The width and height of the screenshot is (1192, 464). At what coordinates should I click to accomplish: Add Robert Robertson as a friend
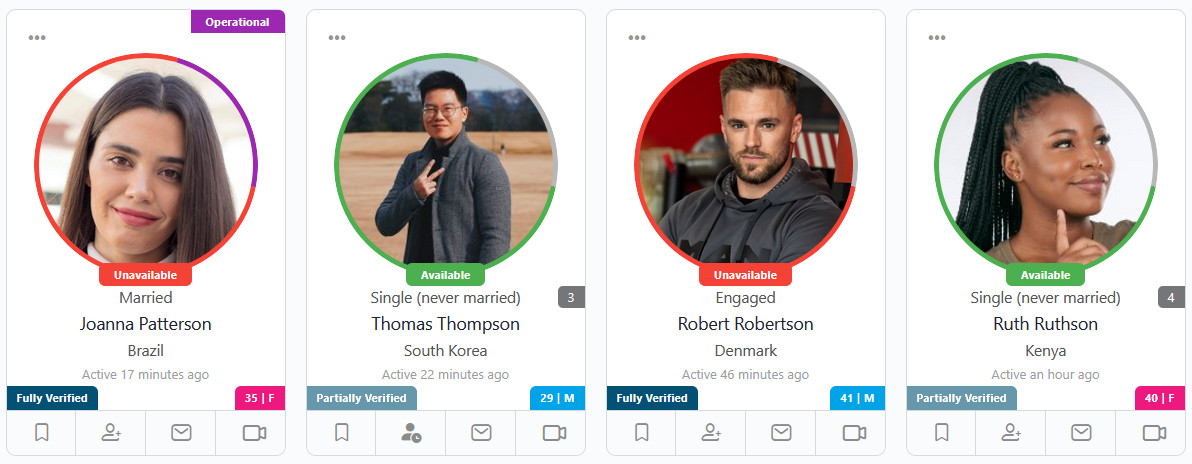pos(711,433)
